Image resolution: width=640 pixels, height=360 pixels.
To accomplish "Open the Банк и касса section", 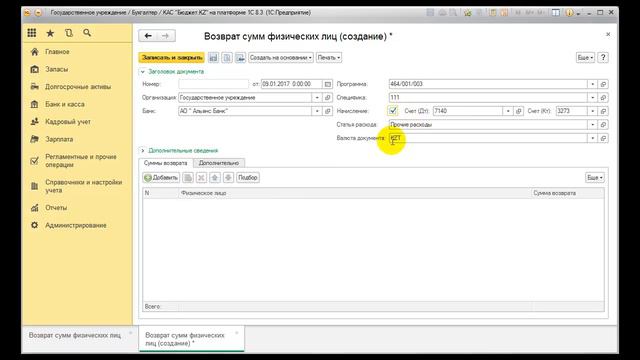I will click(65, 104).
